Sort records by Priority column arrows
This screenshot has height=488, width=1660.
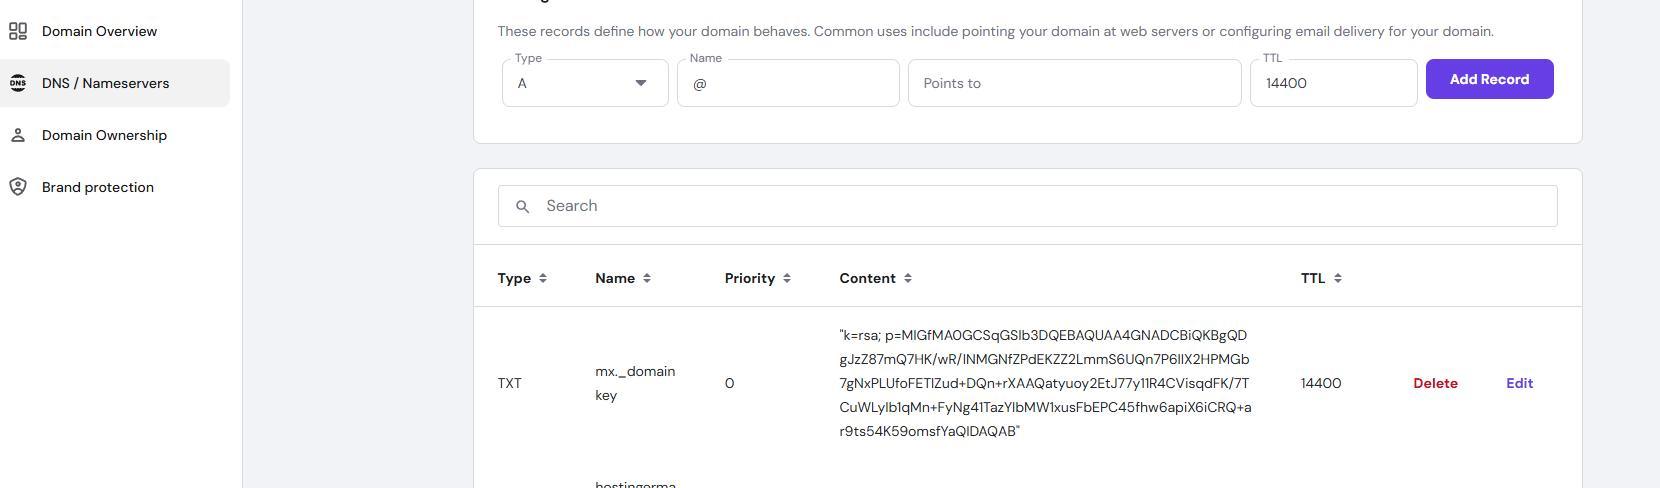(787, 278)
